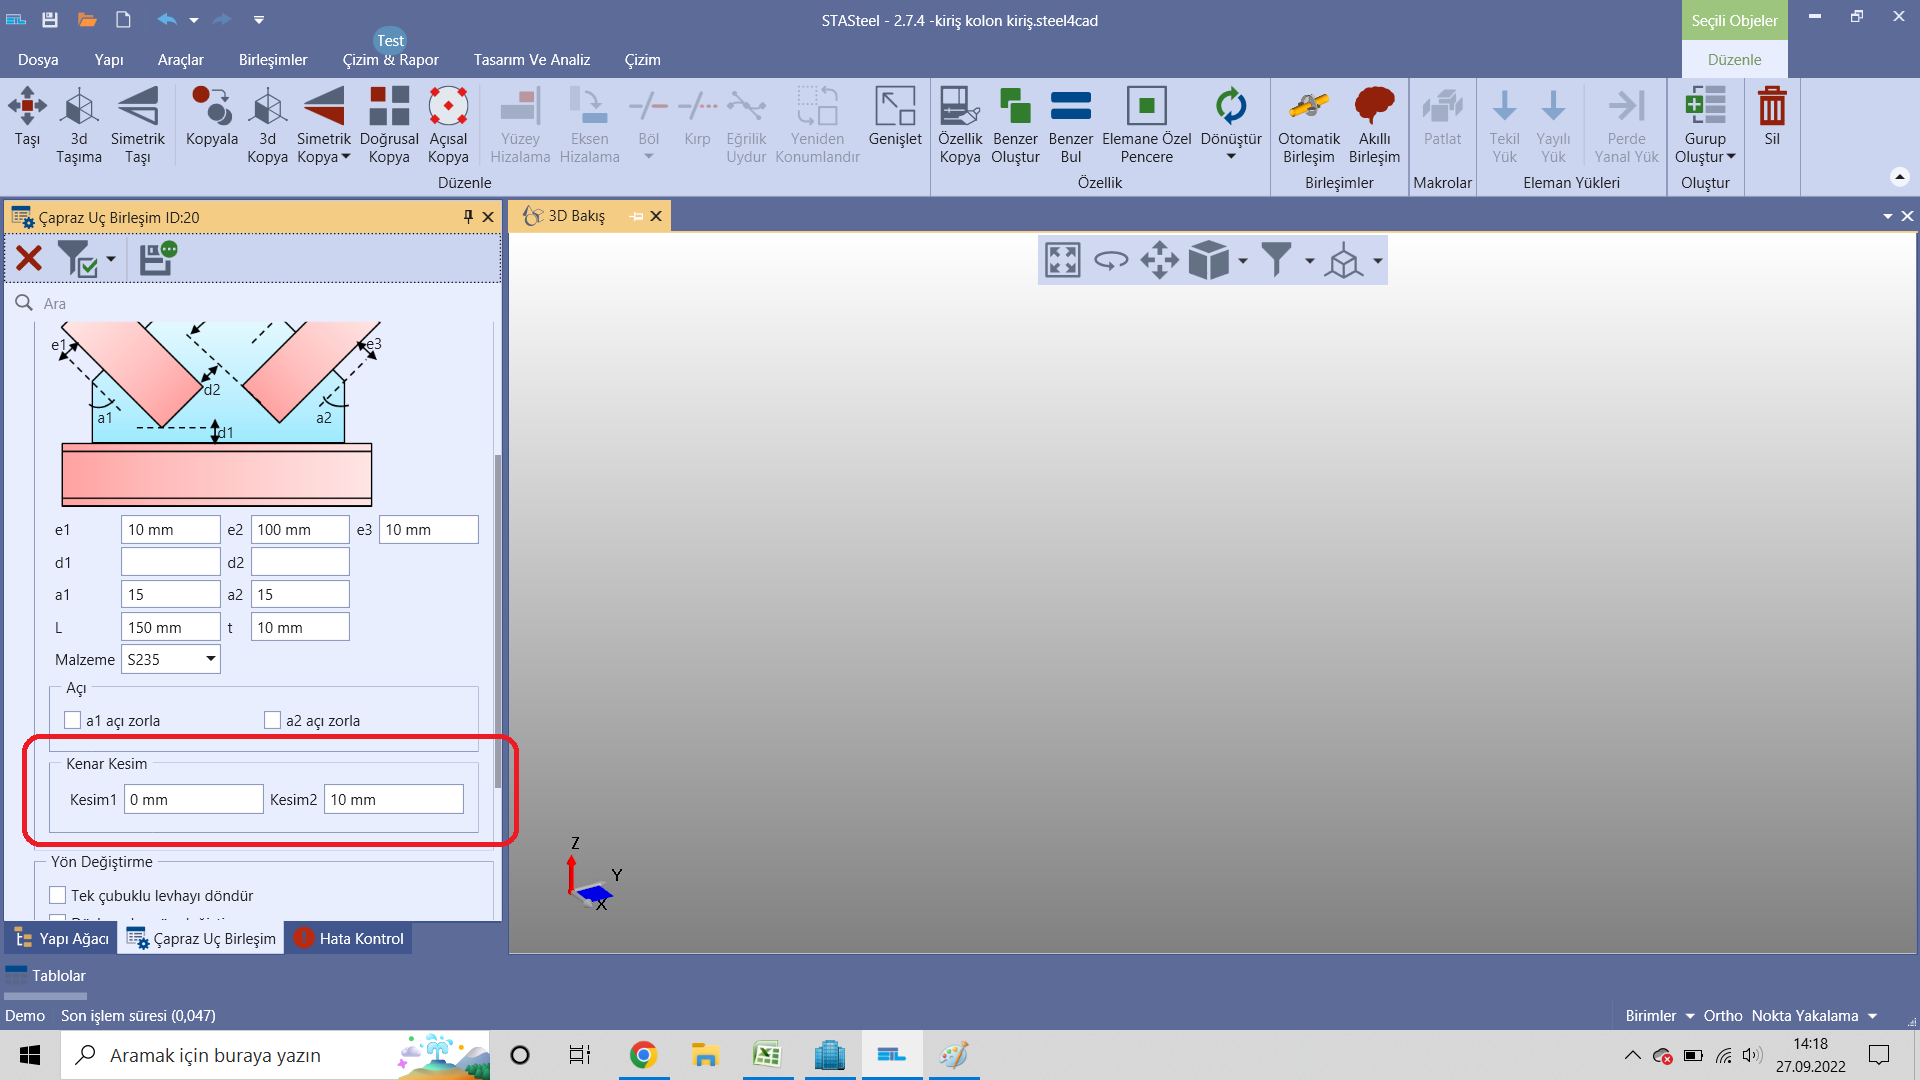Click the zoom extents view icon
The height and width of the screenshot is (1080, 1920).
tap(1062, 261)
